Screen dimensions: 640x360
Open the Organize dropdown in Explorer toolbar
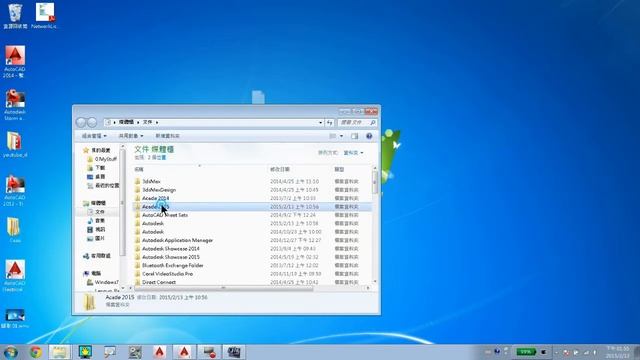coord(94,136)
